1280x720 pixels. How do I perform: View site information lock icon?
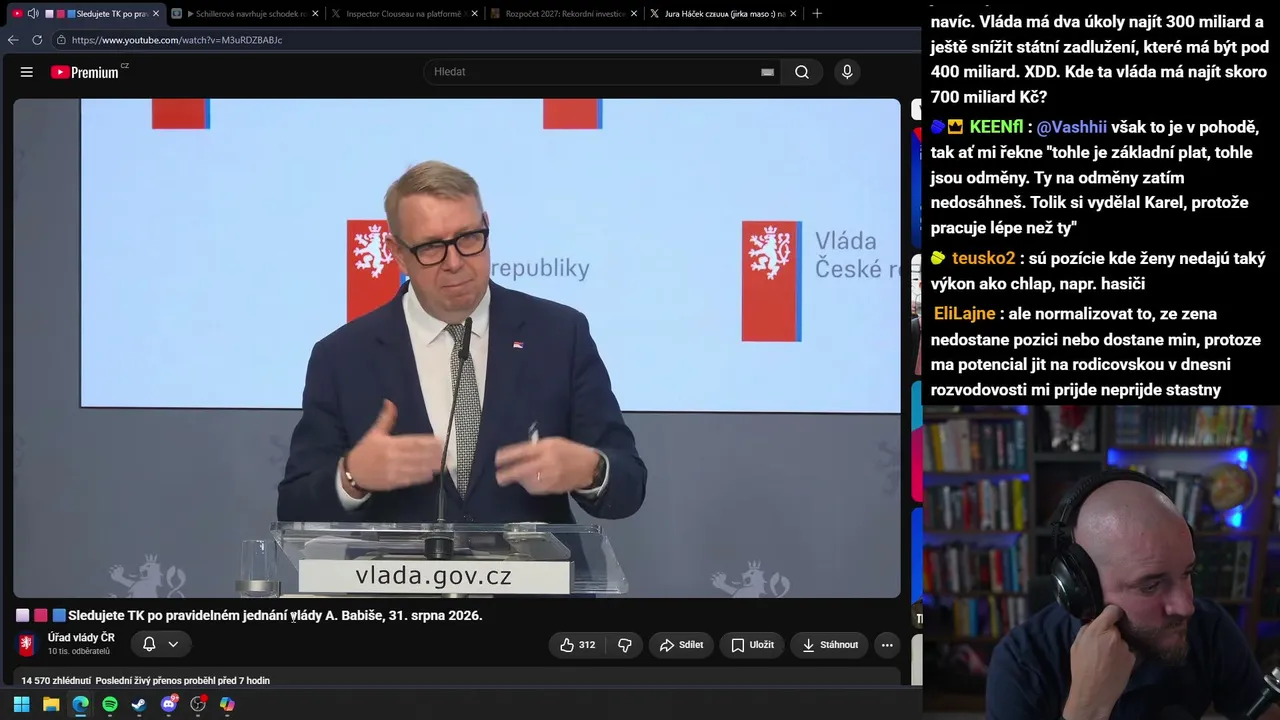61,40
